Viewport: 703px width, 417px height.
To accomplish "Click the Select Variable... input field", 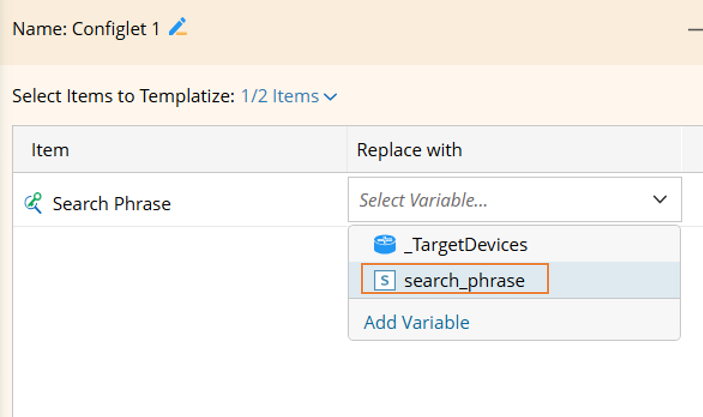I will [x=500, y=200].
